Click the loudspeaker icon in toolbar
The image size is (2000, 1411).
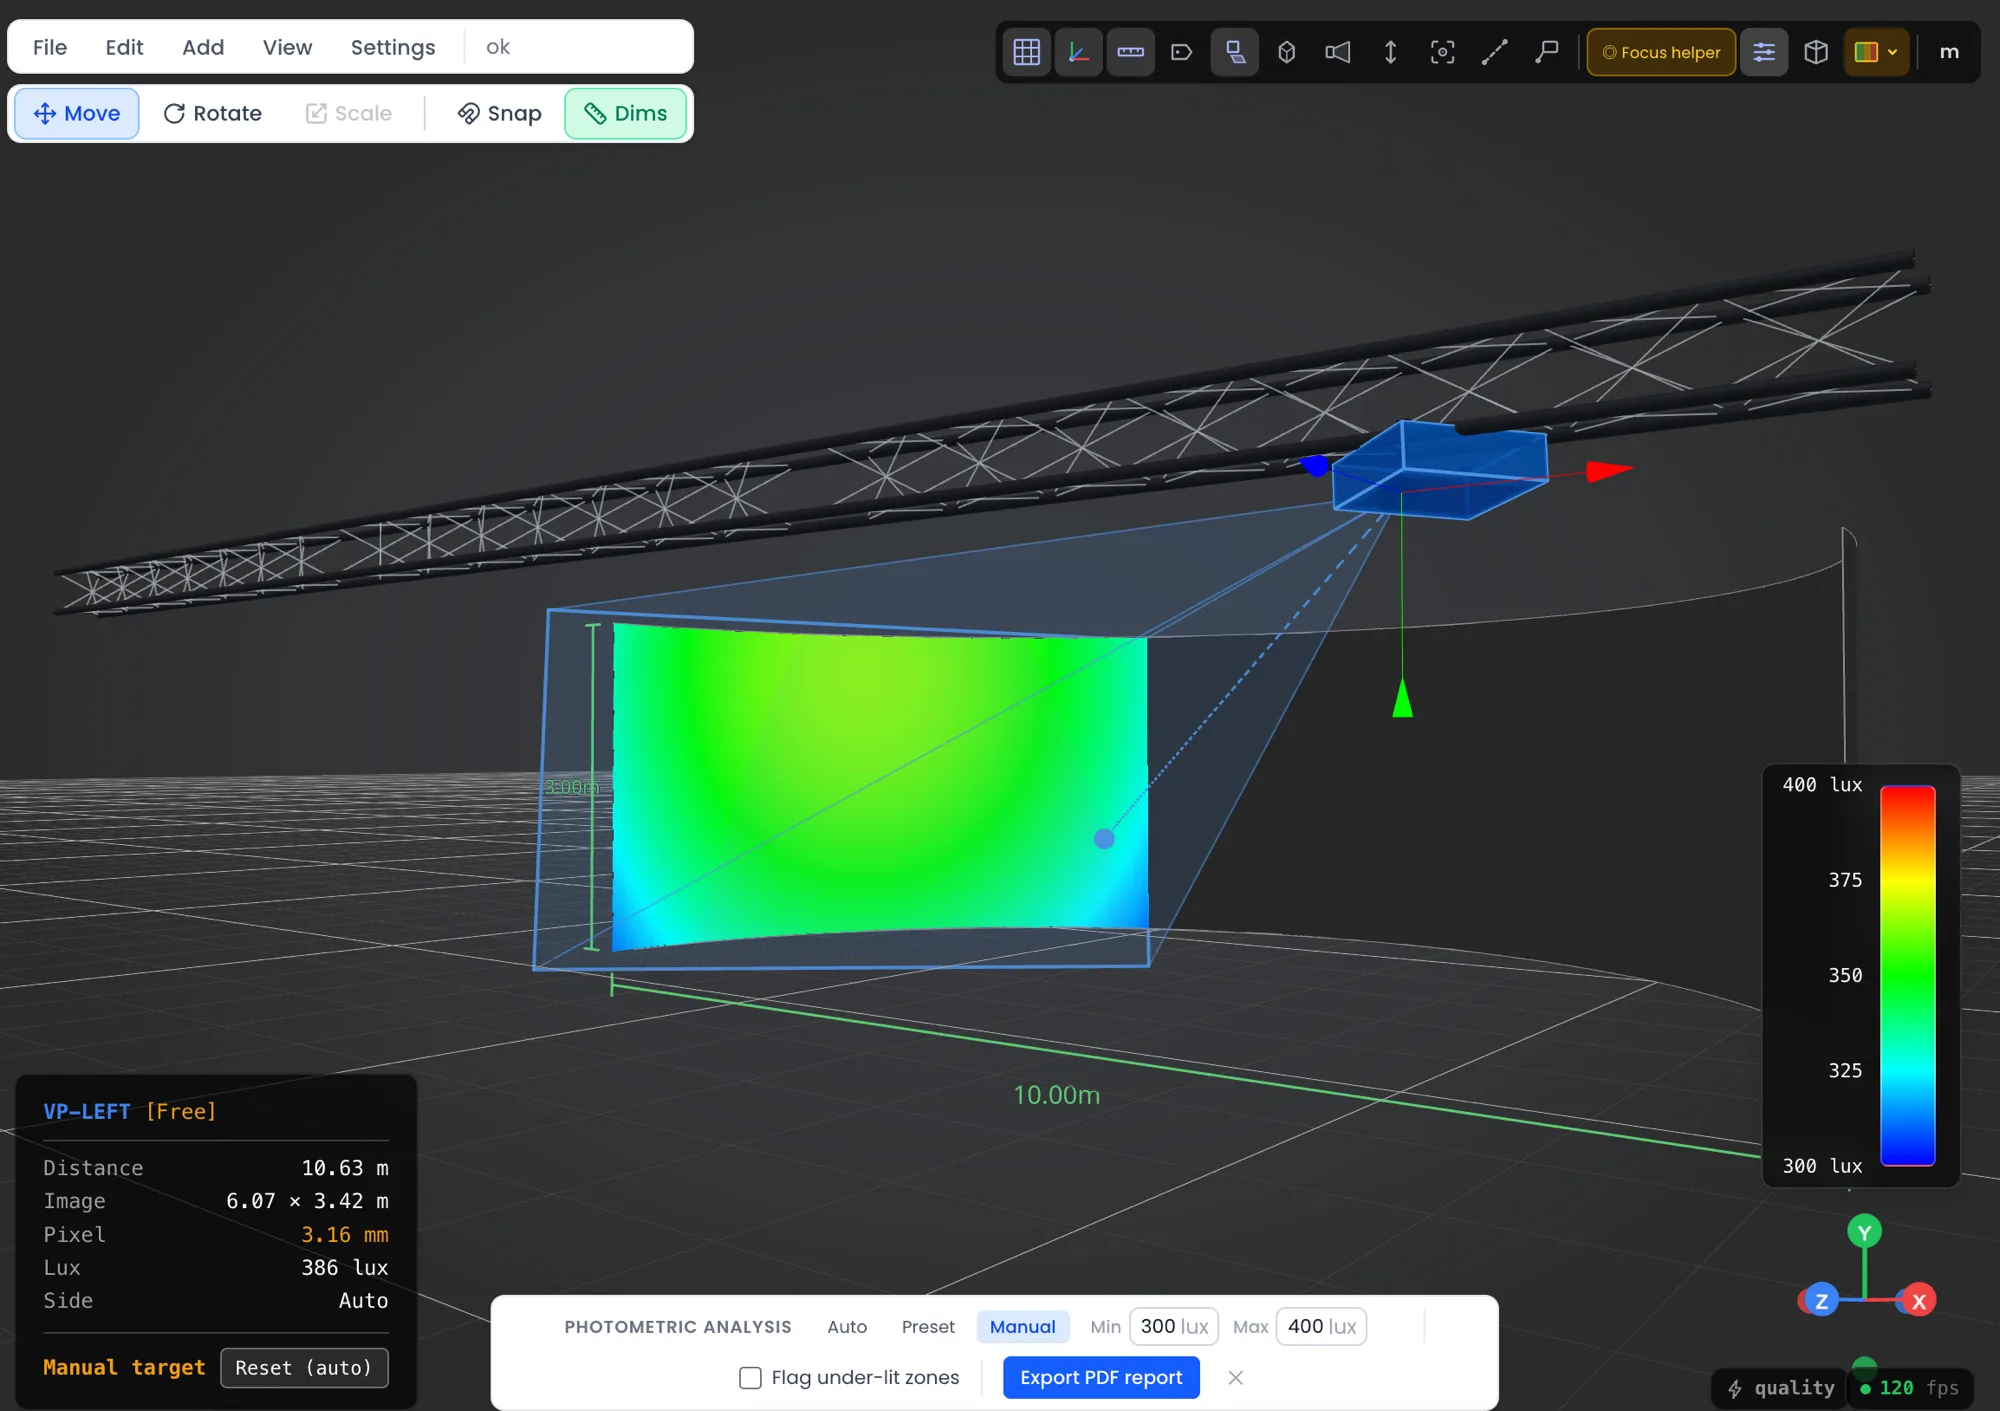point(1338,52)
